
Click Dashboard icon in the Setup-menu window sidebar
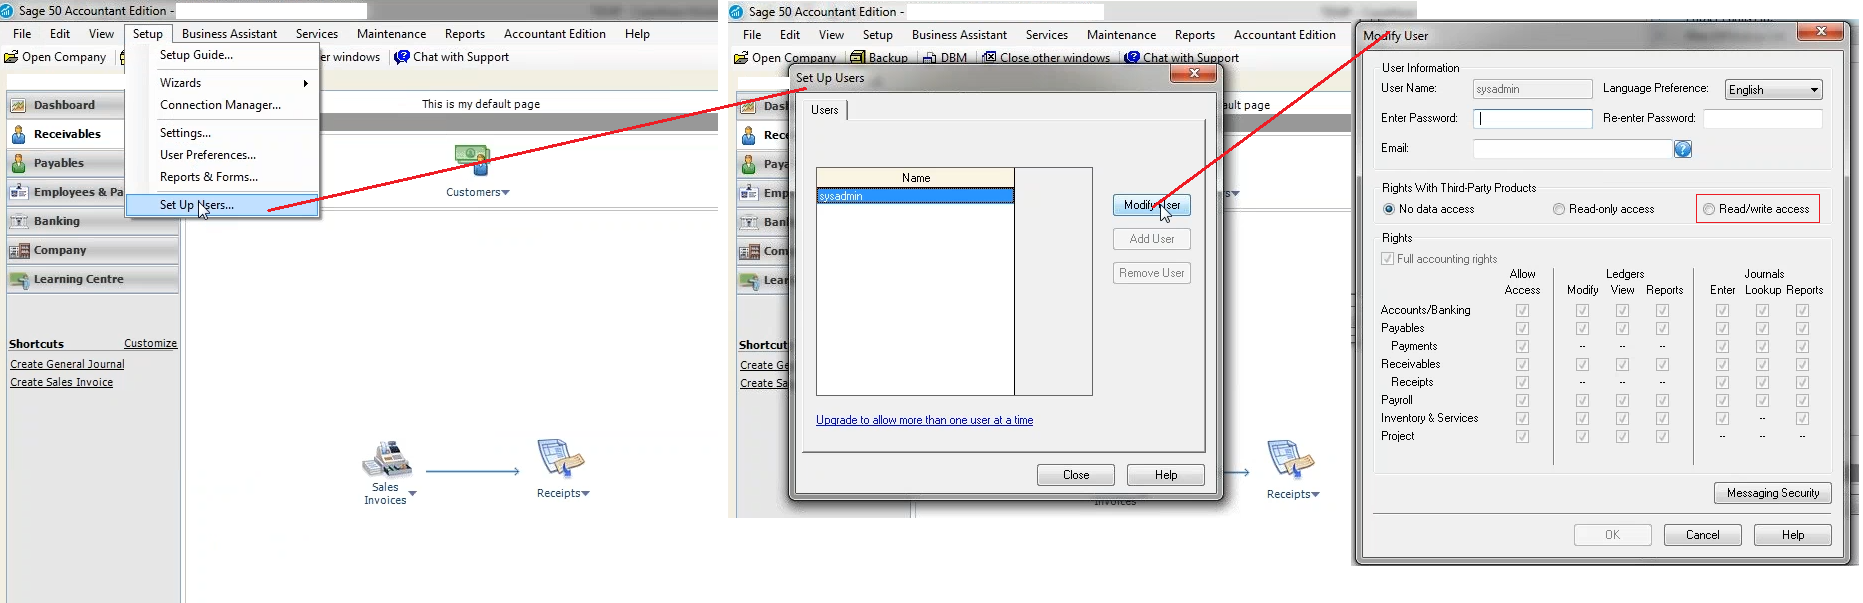pos(18,105)
